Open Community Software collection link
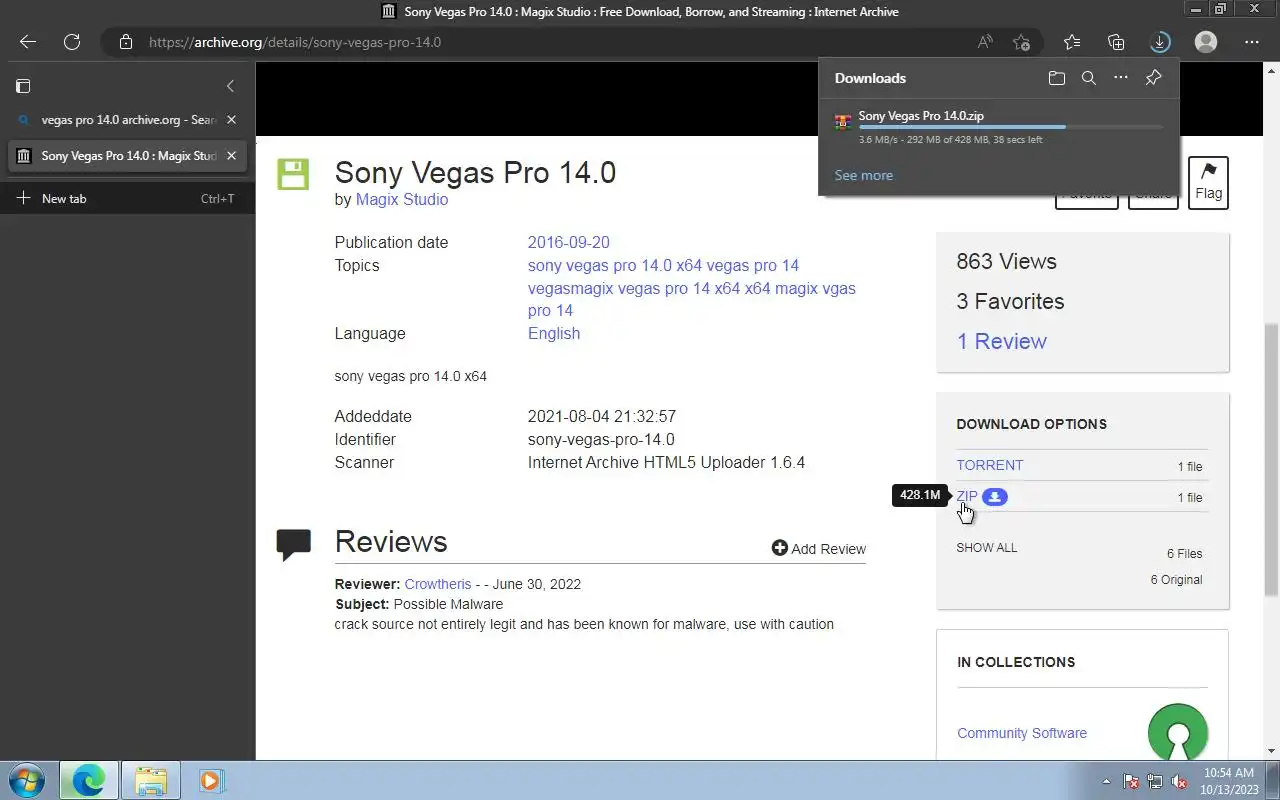 coord(1022,733)
